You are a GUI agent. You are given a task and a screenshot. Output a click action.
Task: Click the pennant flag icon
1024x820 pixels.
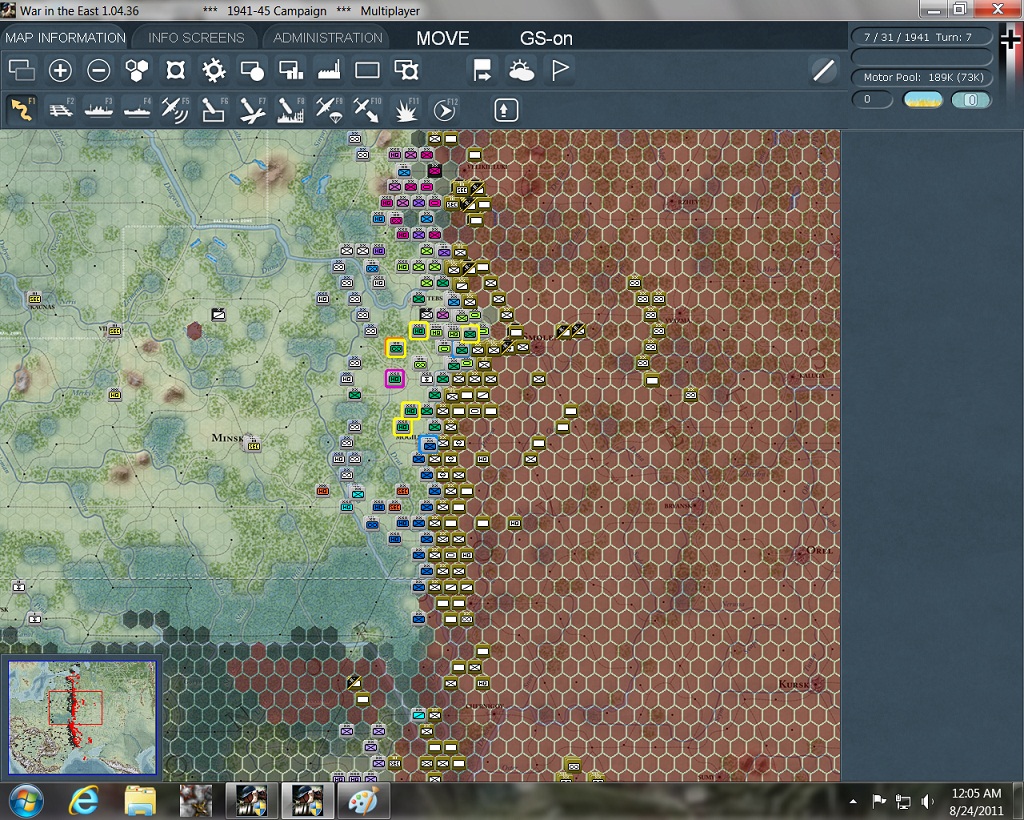(560, 70)
